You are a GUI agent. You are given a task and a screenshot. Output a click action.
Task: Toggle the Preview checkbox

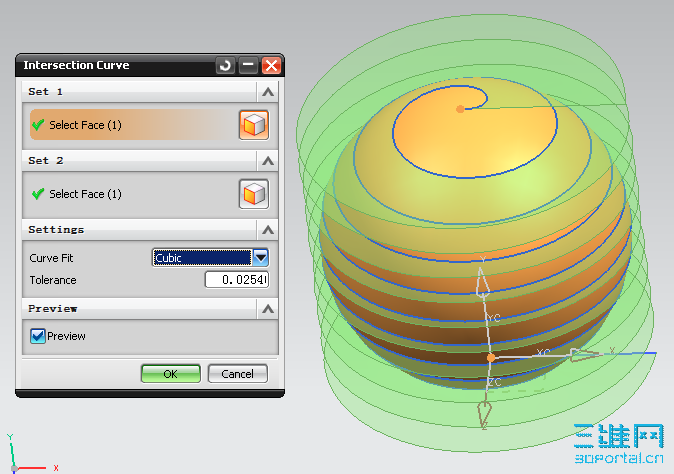pyautogui.click(x=38, y=336)
